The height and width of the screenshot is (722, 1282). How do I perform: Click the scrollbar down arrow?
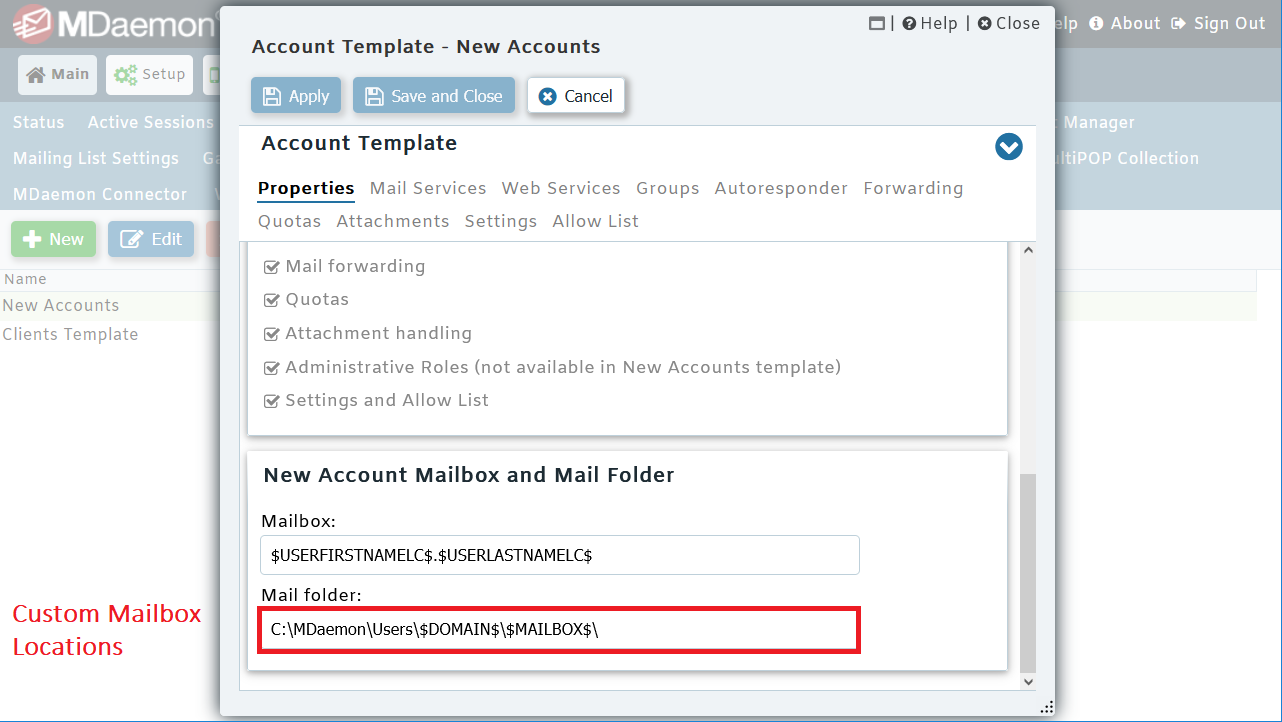(1028, 681)
